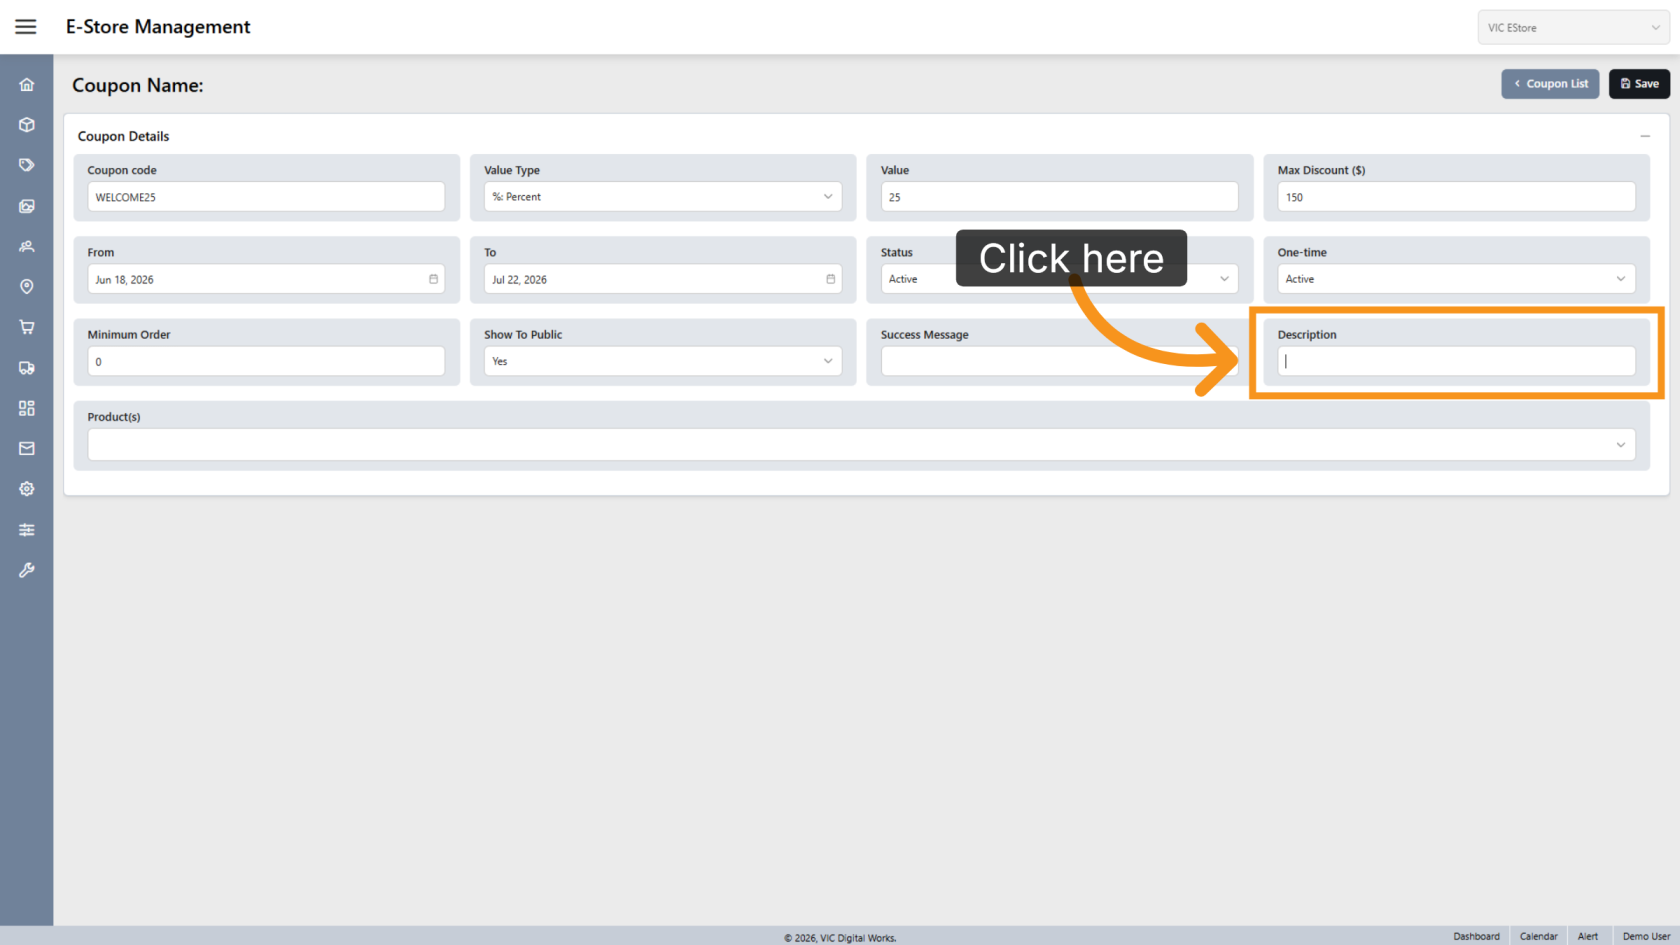Open the coupon tag icon in sidebar
This screenshot has height=945, width=1680.
[27, 165]
